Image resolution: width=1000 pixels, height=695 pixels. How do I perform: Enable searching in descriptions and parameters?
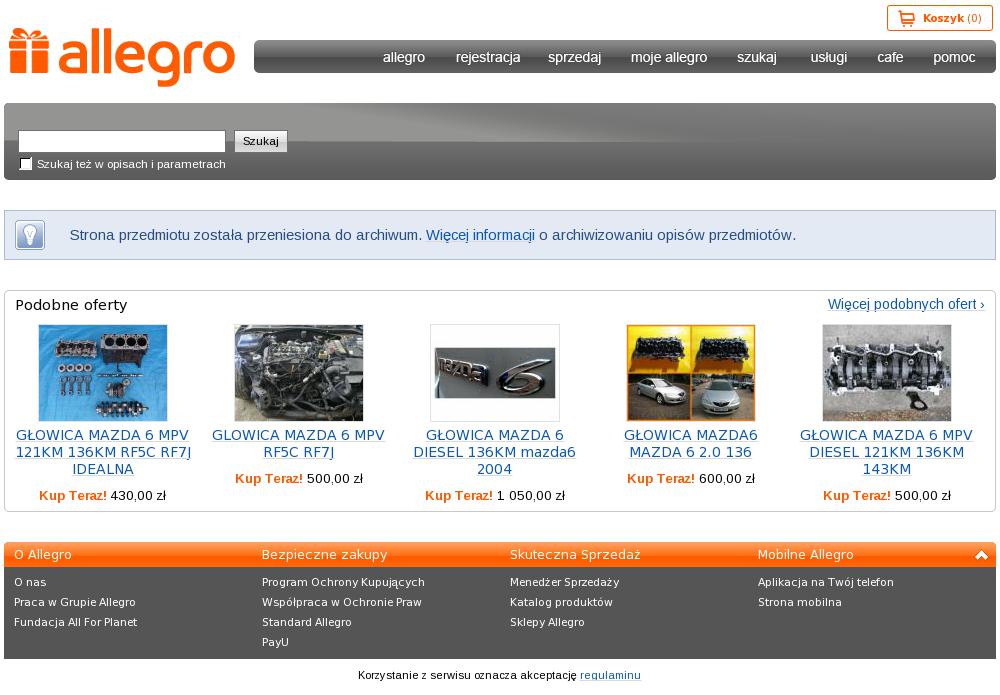[26, 164]
